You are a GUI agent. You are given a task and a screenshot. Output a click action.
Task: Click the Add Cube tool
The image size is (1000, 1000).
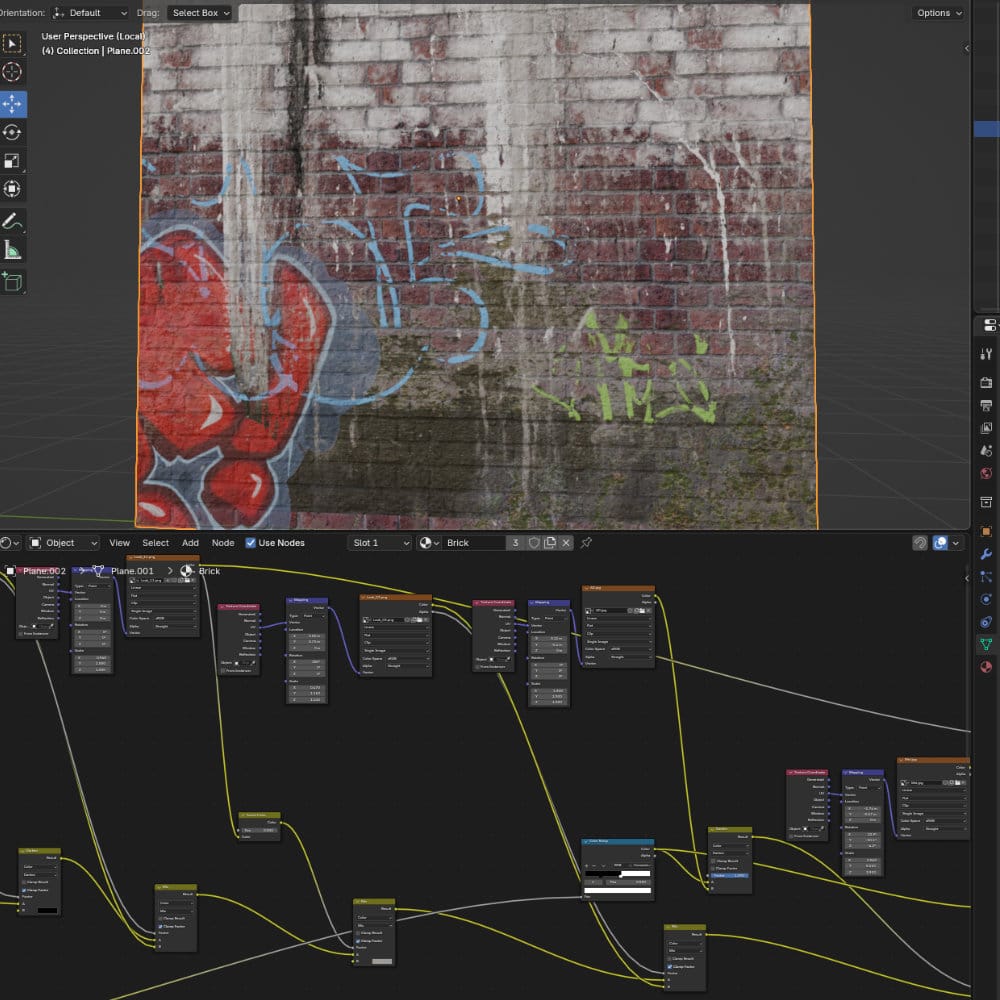click(12, 282)
